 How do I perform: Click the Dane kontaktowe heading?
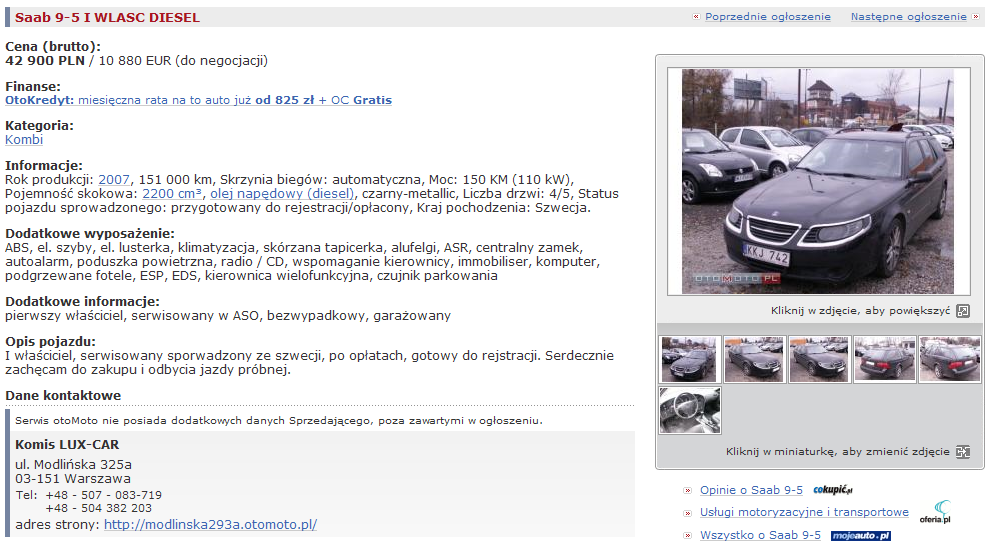[63, 396]
